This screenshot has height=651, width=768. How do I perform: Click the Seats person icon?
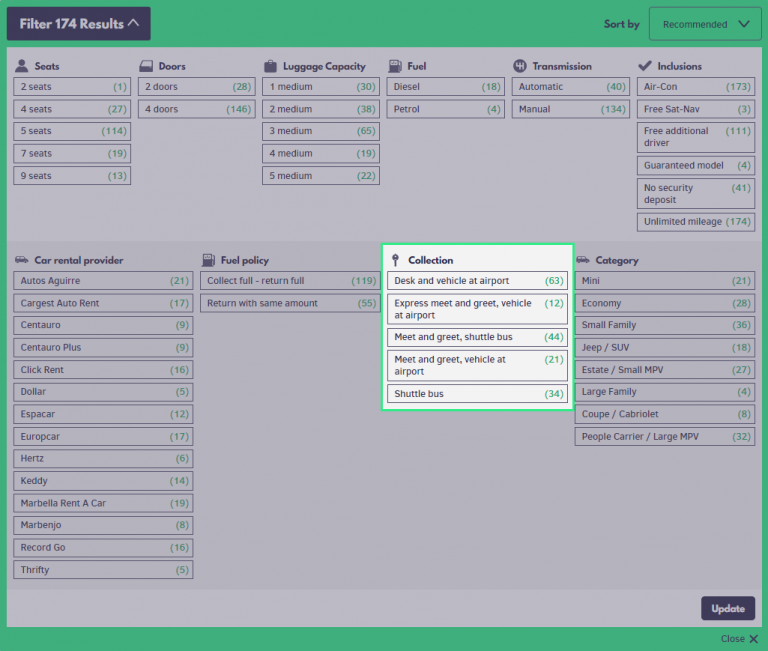(x=22, y=66)
